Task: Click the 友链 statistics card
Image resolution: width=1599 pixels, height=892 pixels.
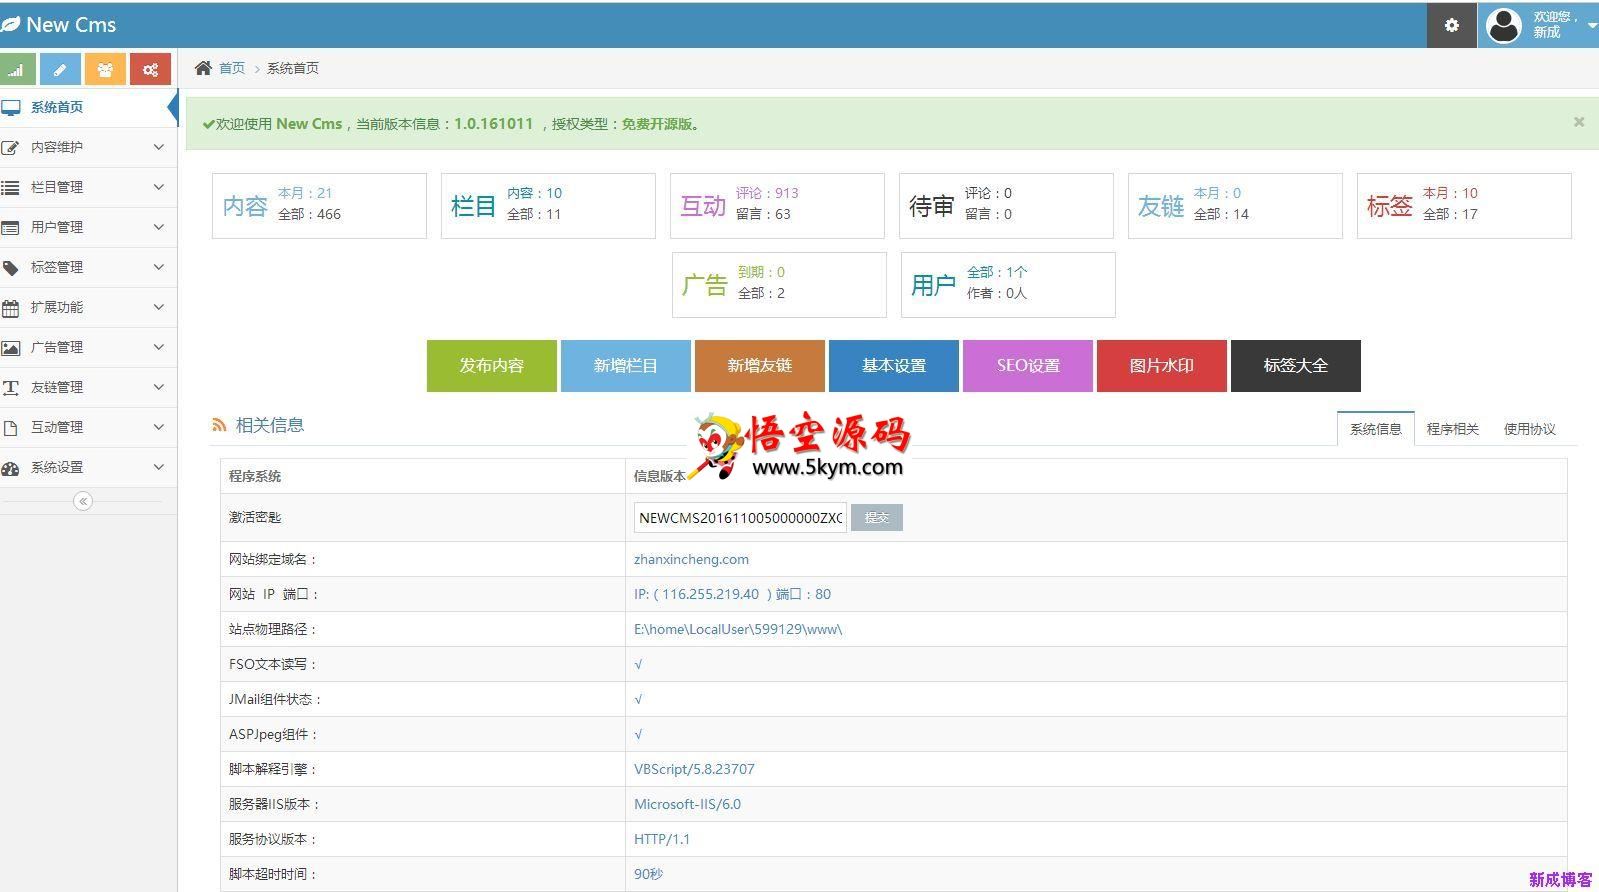Action: [x=1235, y=206]
